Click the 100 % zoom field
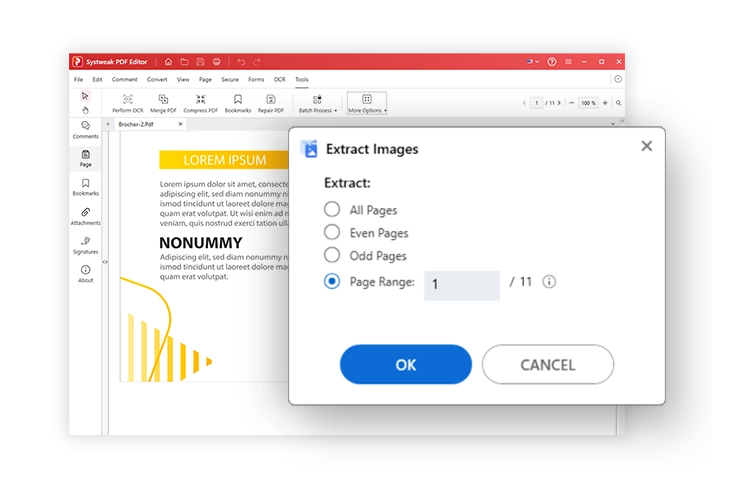The image size is (740, 500). (x=589, y=103)
